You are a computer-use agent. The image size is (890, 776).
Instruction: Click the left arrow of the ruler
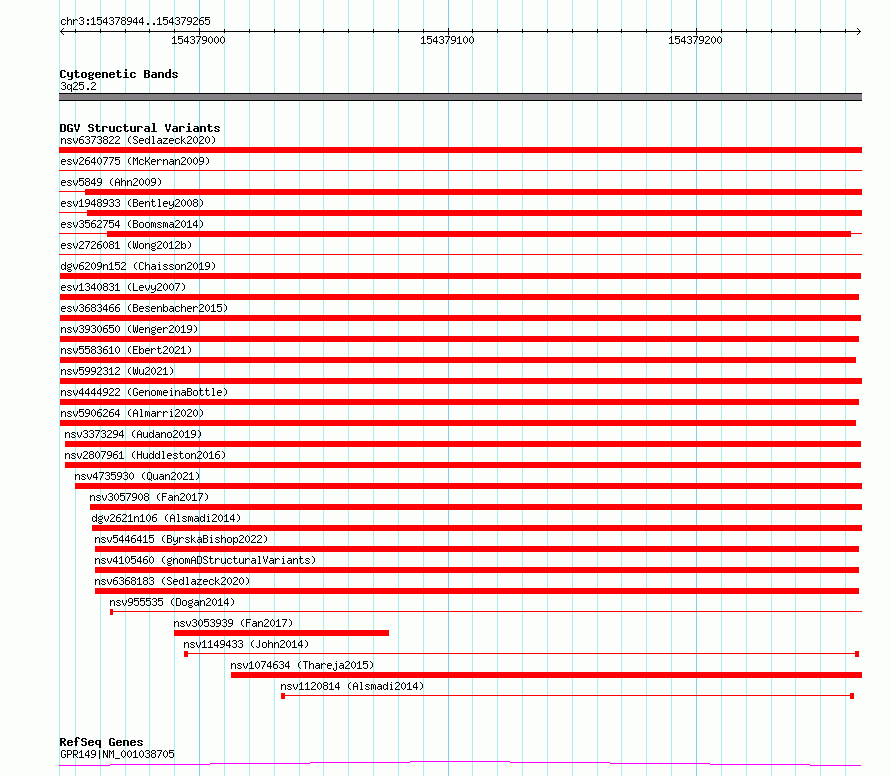(62, 32)
